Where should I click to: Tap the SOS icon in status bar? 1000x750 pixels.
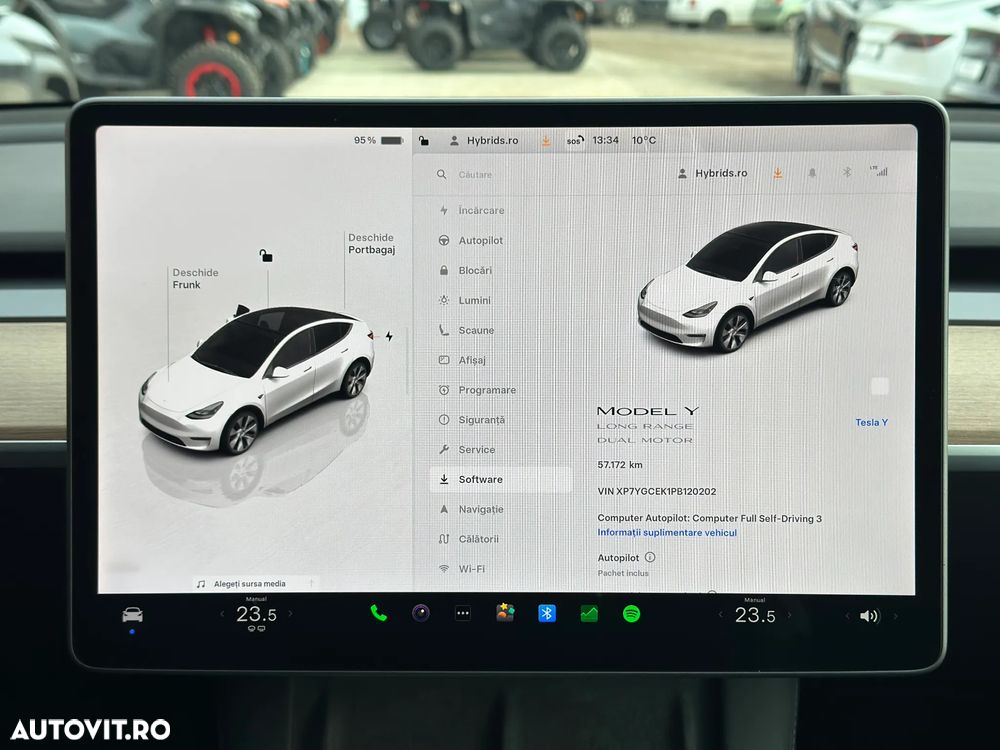point(575,141)
